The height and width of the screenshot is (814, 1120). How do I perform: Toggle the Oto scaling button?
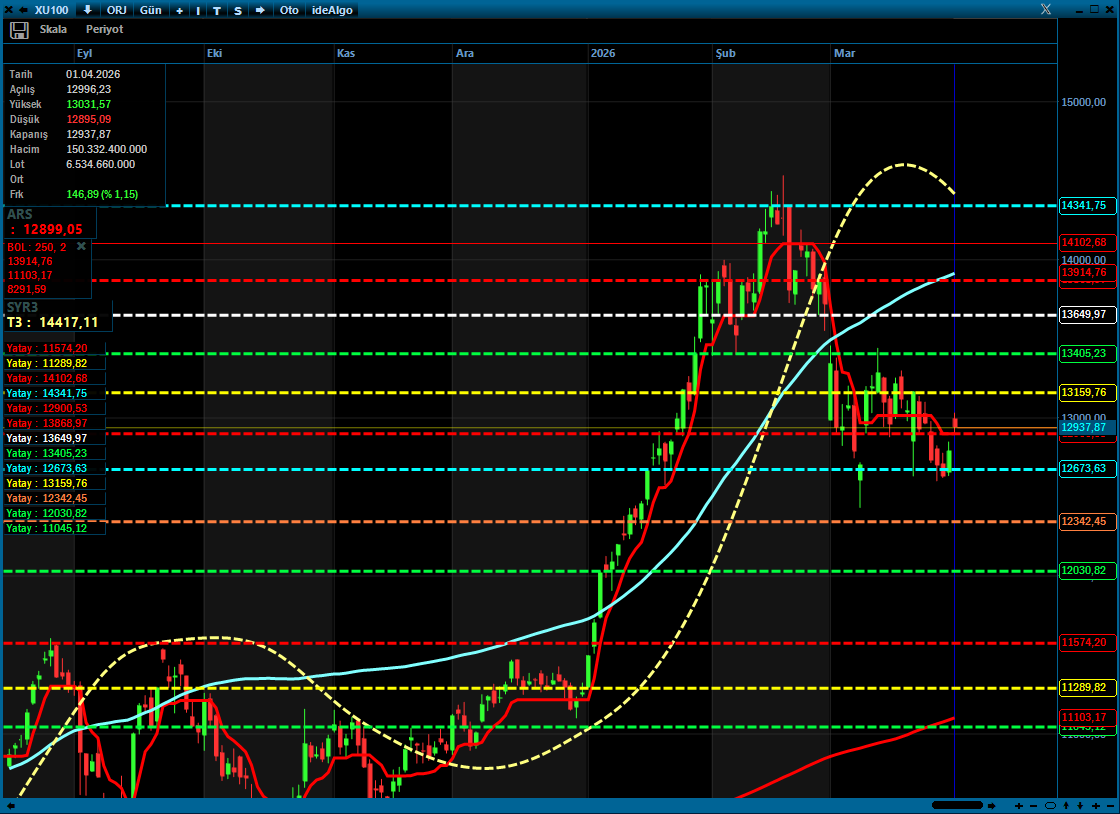289,10
